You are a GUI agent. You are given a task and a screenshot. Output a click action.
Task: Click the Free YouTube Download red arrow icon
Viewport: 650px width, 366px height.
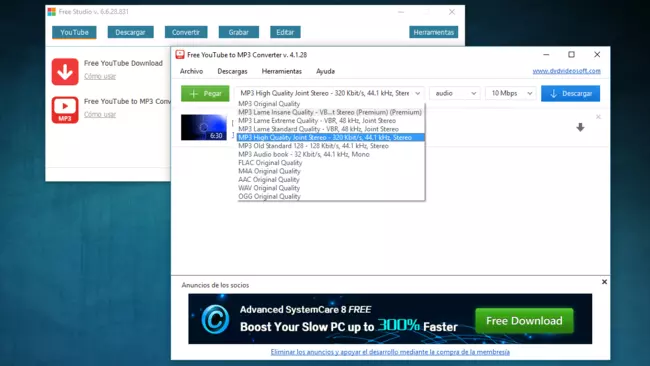coord(65,72)
